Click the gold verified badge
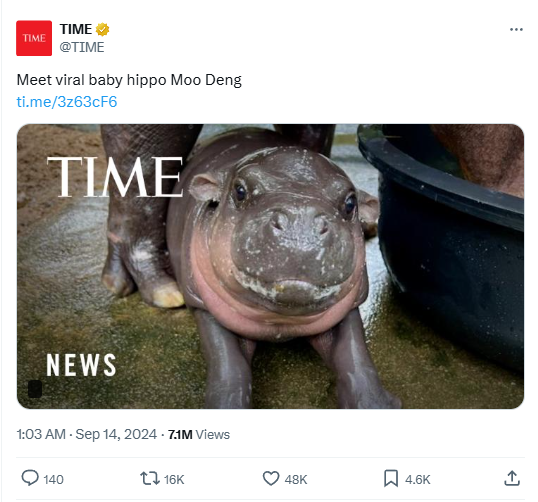This screenshot has width=538, height=502. pos(102,30)
